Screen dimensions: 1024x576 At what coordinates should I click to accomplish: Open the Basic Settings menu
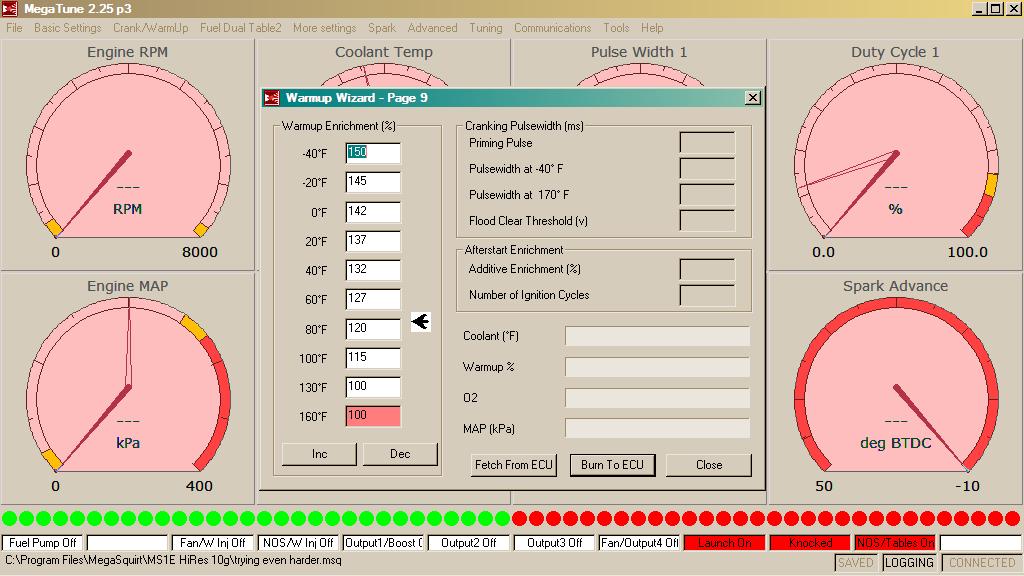coord(67,28)
